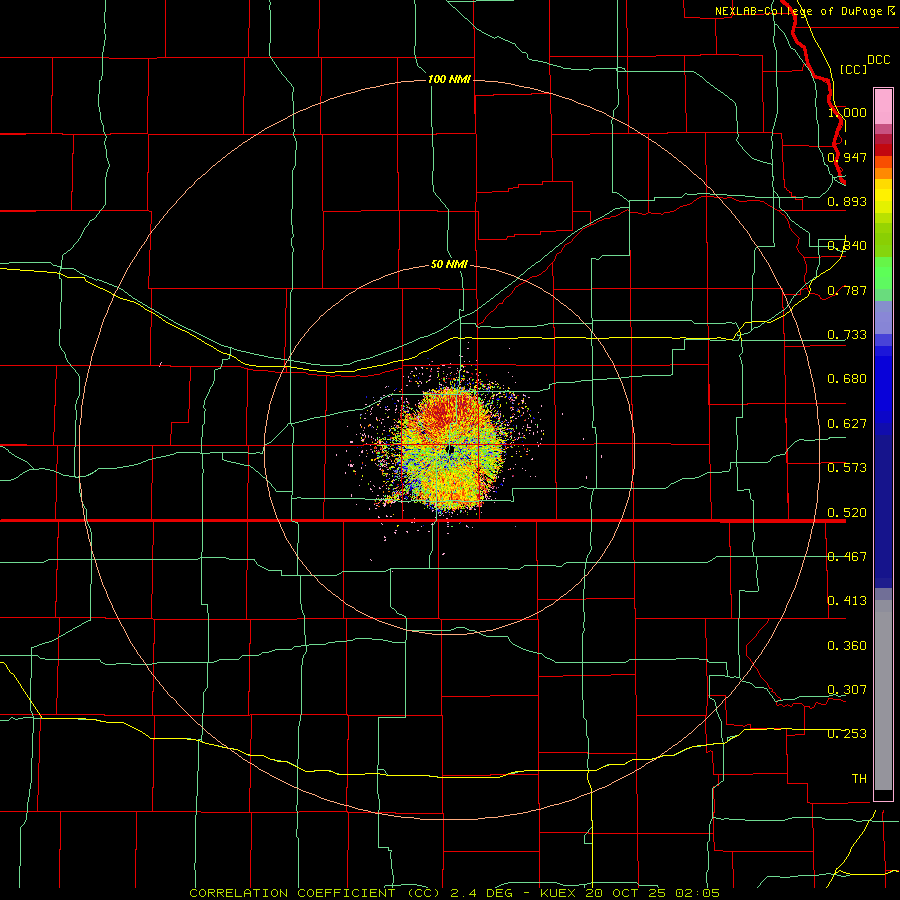Click the 0.307 color scale value

pyautogui.click(x=847, y=689)
